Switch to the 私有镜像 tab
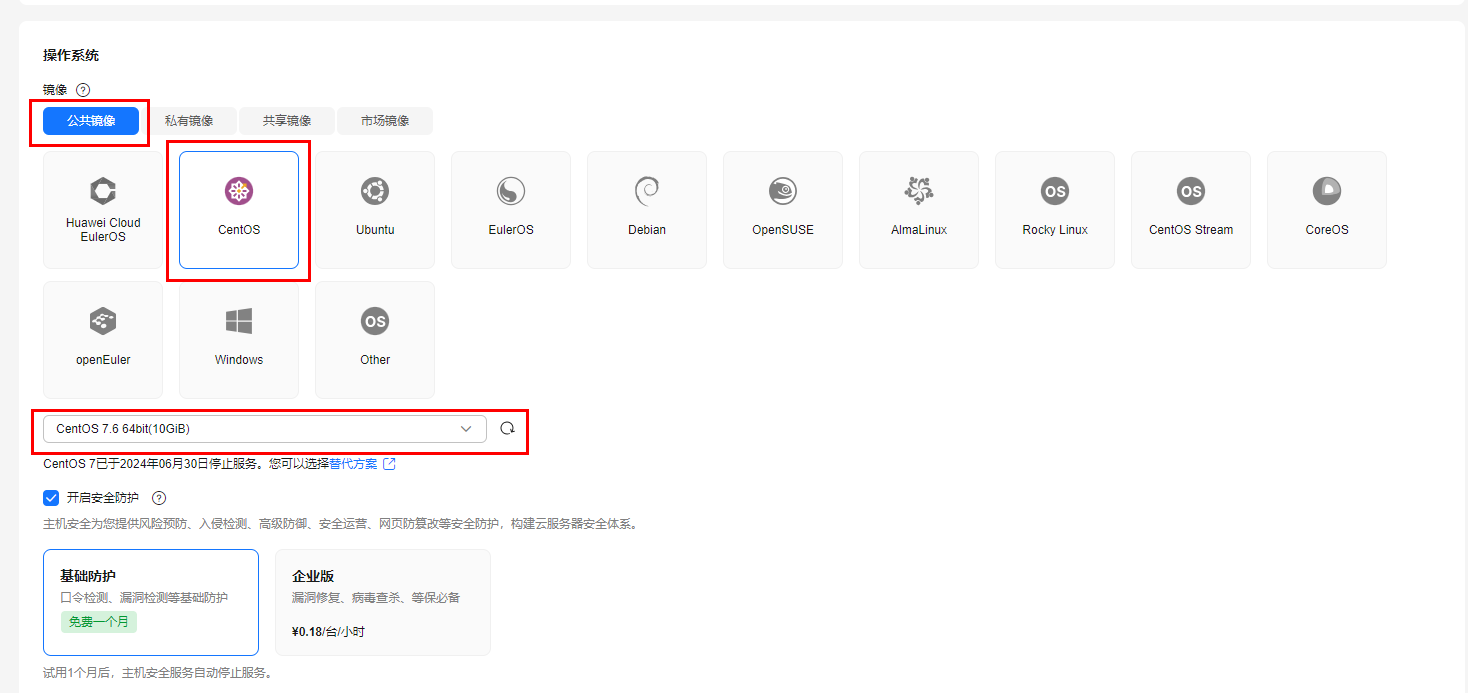Screen dimensions: 1468x693 coord(189,121)
